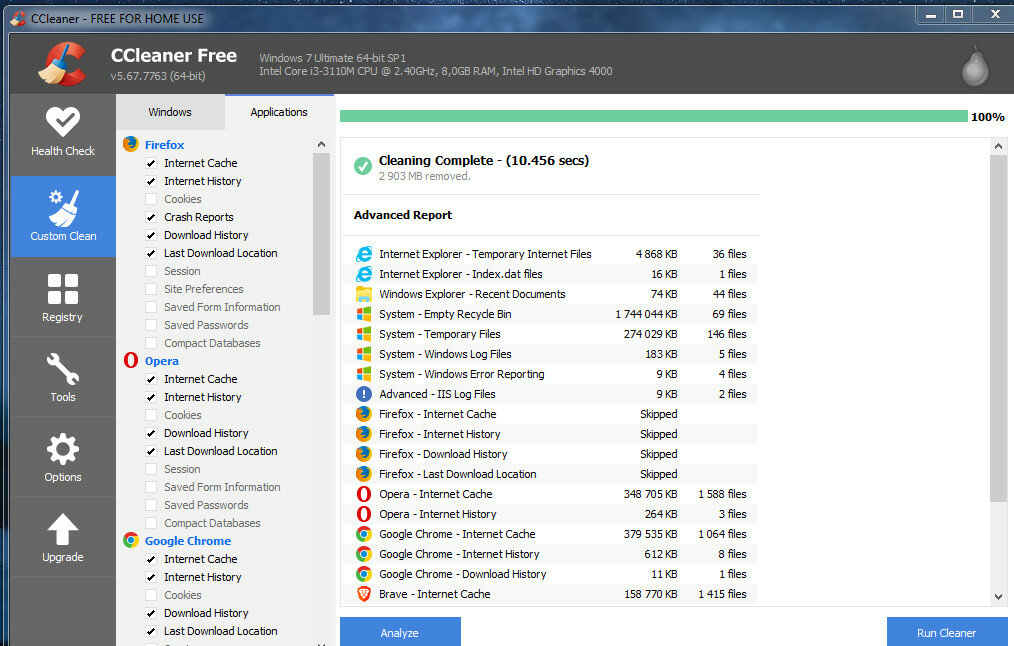The height and width of the screenshot is (646, 1014).
Task: Uncheck Firefox Internet History
Action: pos(151,181)
